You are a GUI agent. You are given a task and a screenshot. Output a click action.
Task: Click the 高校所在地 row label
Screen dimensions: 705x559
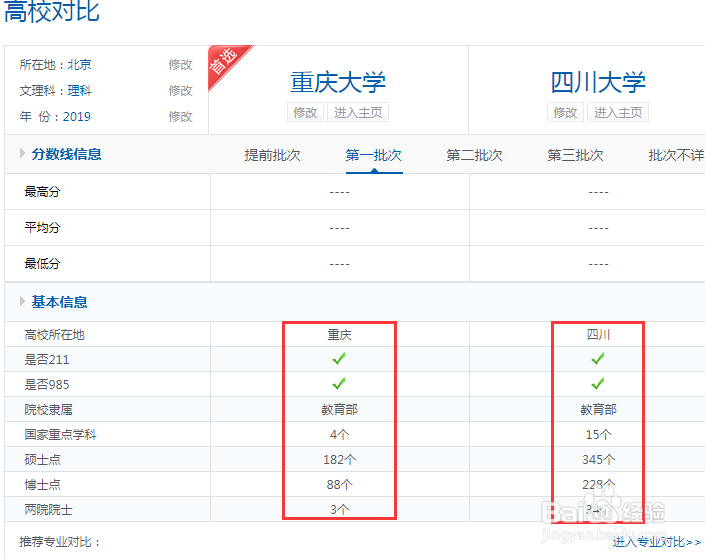(54, 335)
